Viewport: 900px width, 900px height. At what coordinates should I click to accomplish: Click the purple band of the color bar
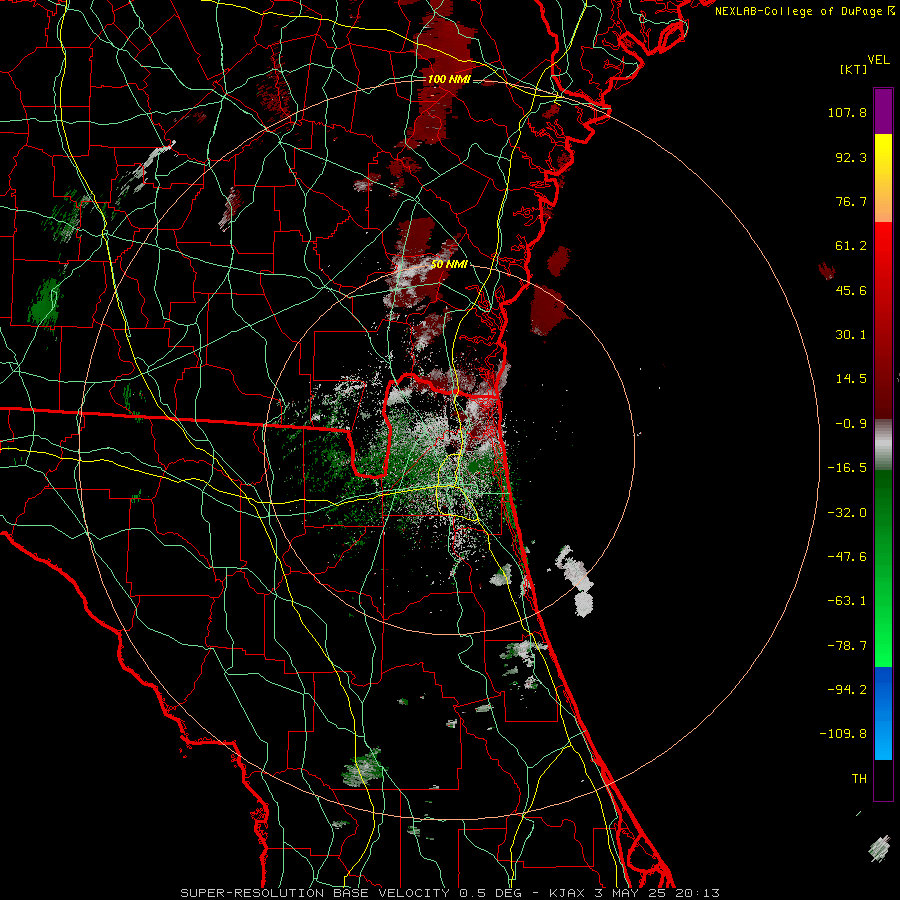(x=883, y=111)
